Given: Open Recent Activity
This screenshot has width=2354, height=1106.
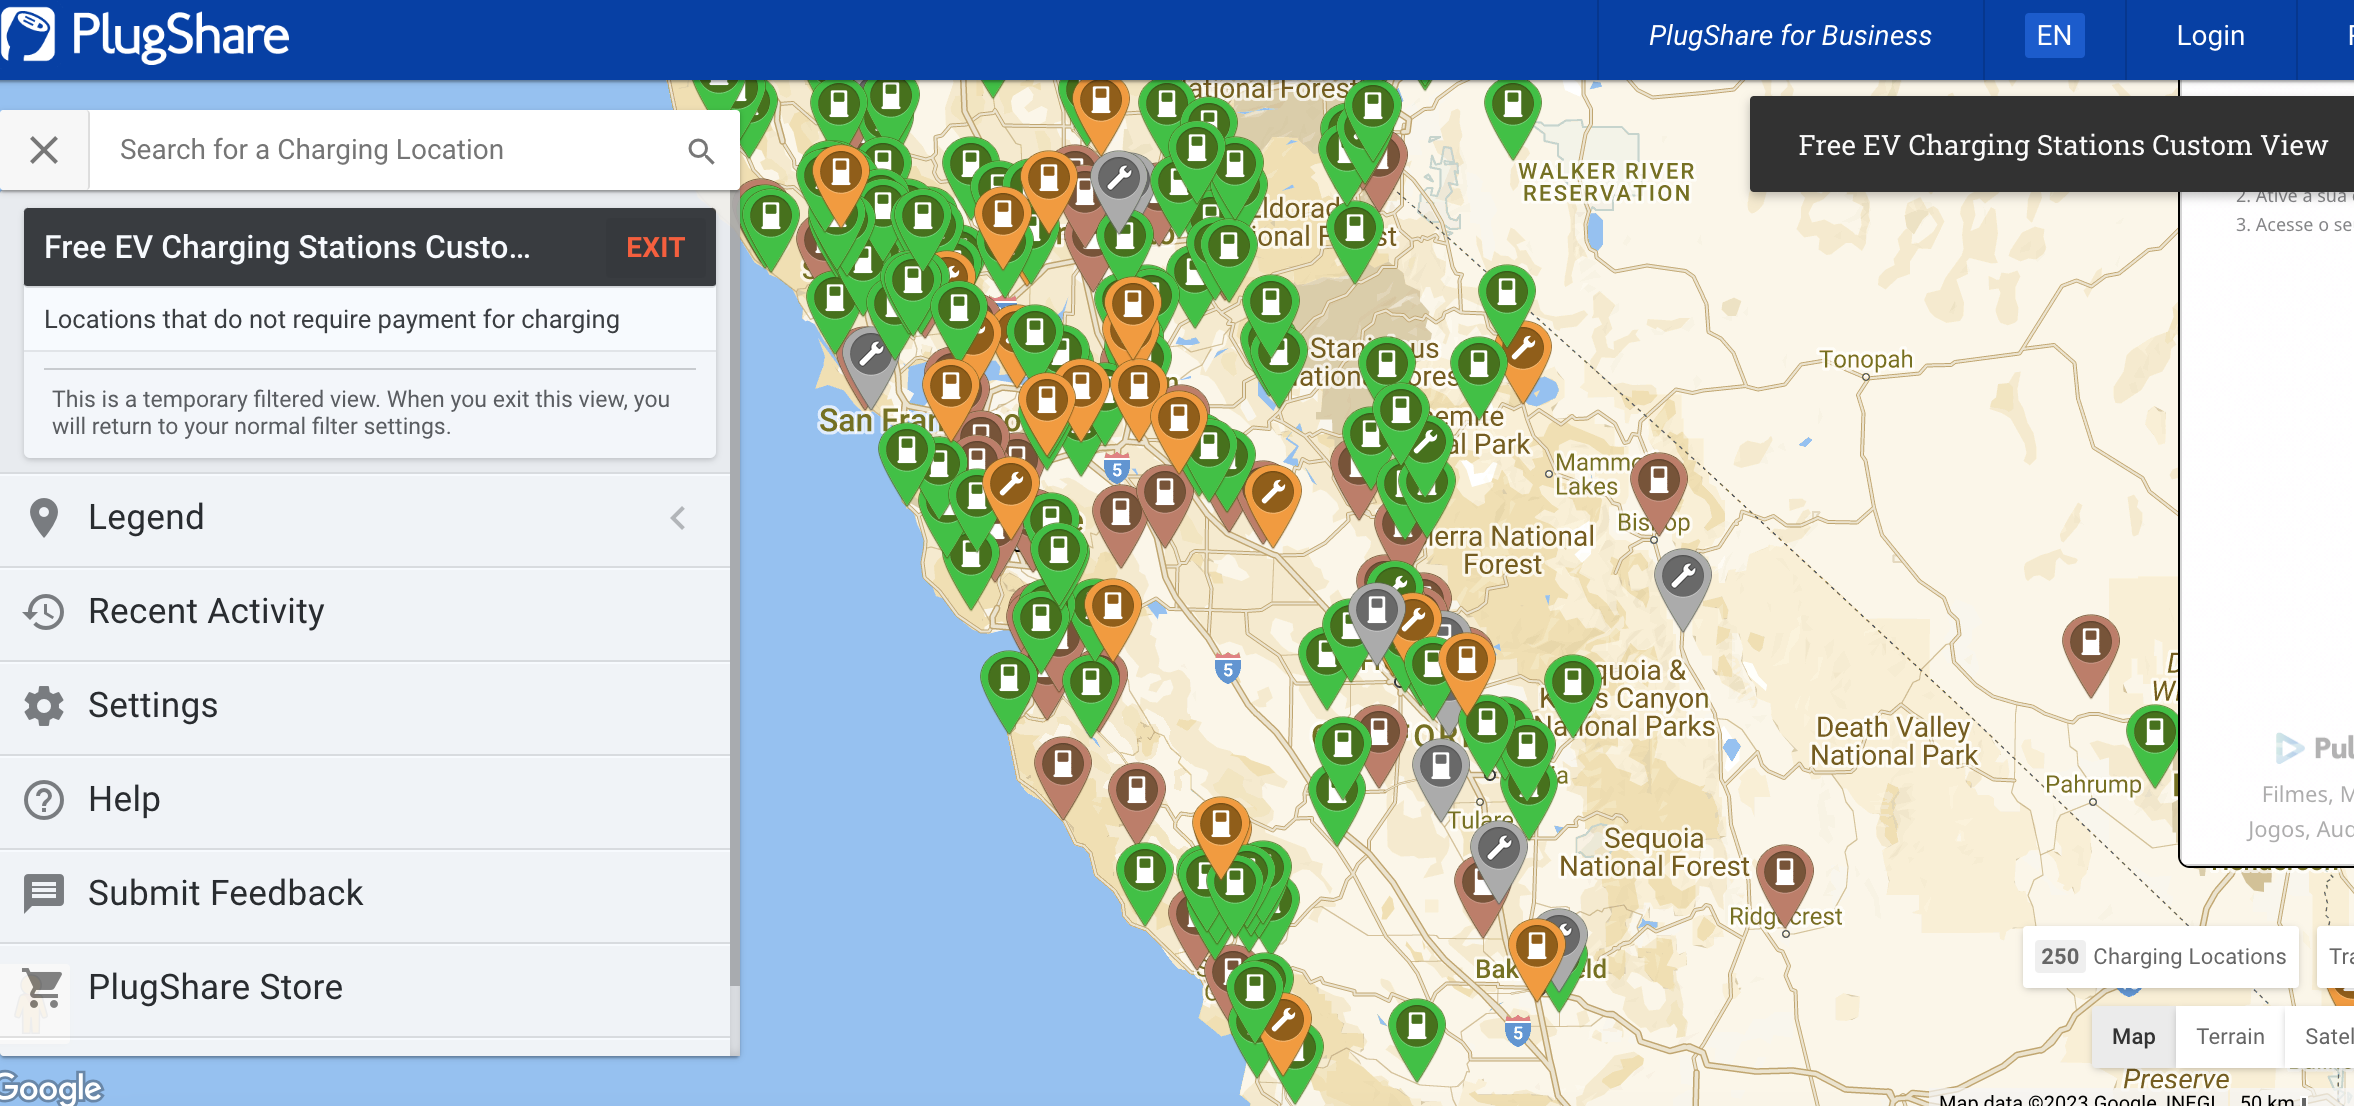Looking at the screenshot, I should (x=365, y=612).
